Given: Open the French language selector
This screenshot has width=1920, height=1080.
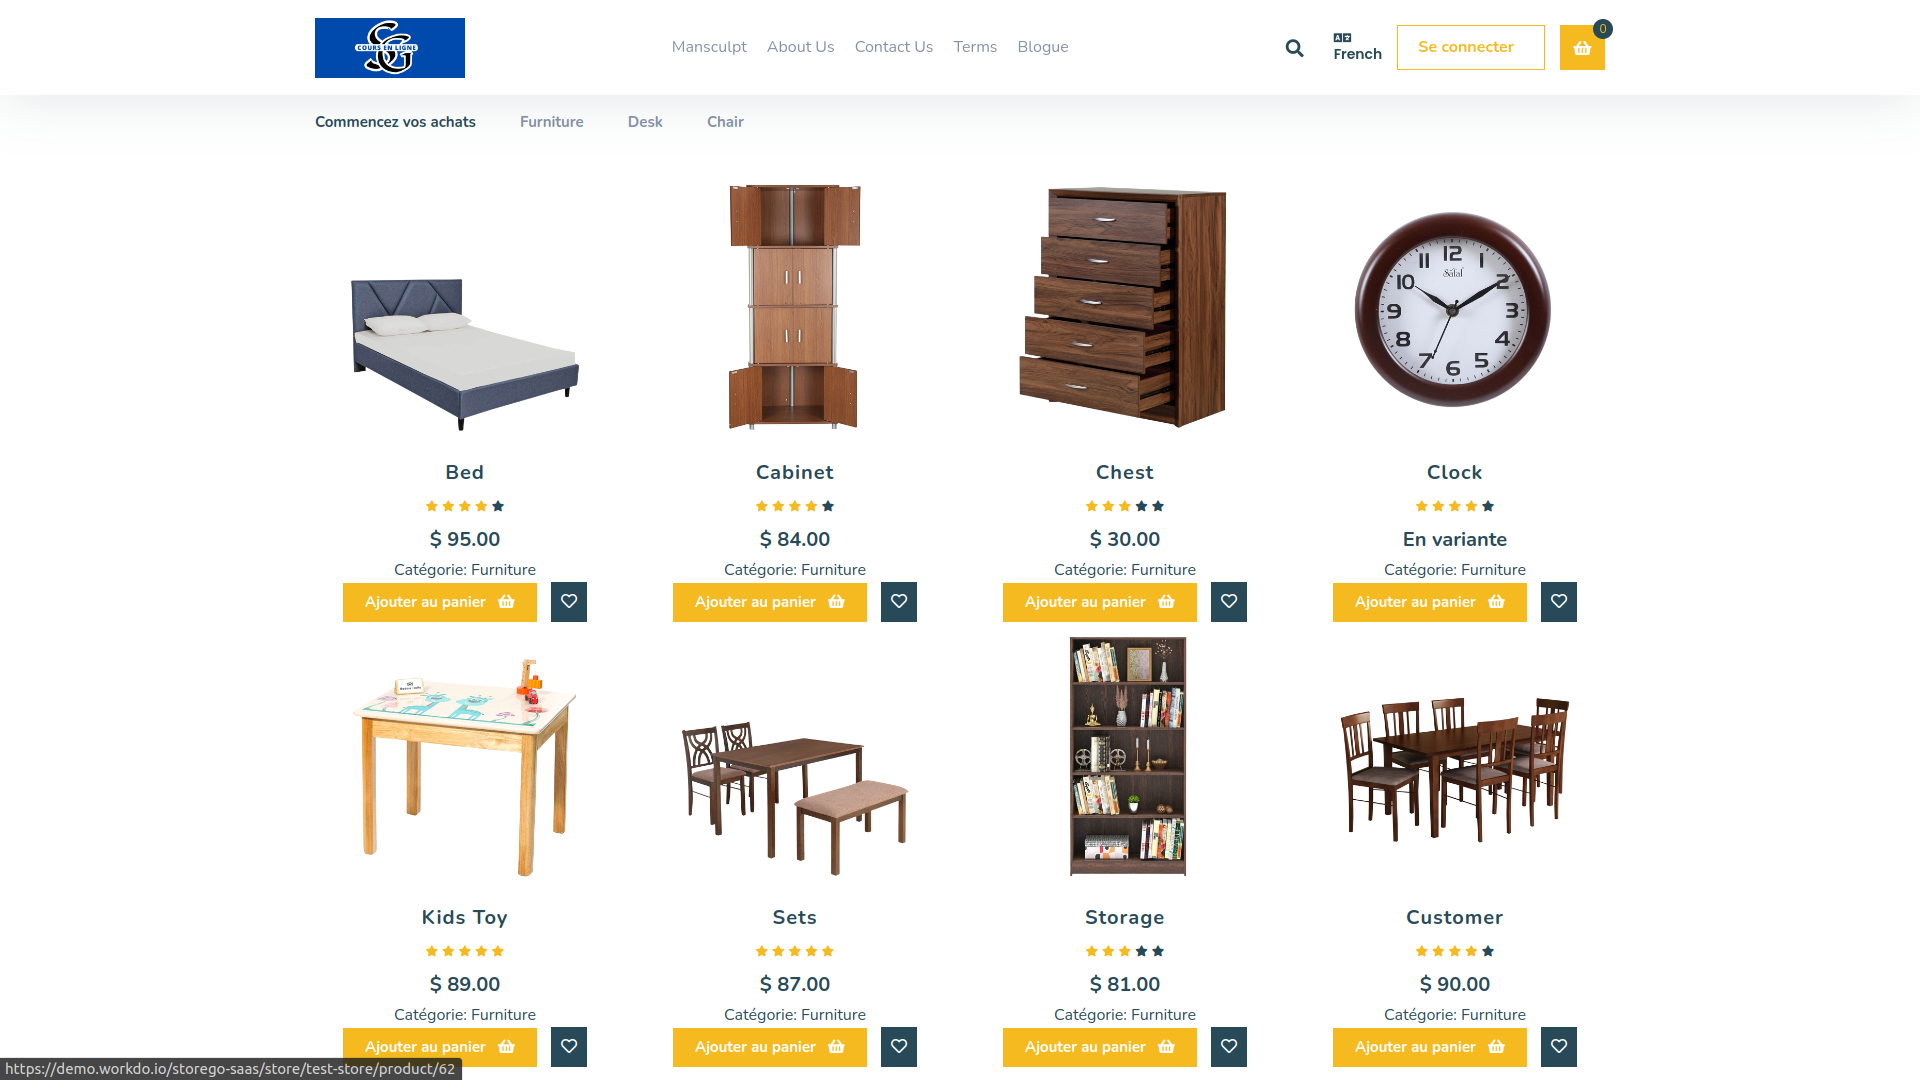Looking at the screenshot, I should click(1357, 47).
